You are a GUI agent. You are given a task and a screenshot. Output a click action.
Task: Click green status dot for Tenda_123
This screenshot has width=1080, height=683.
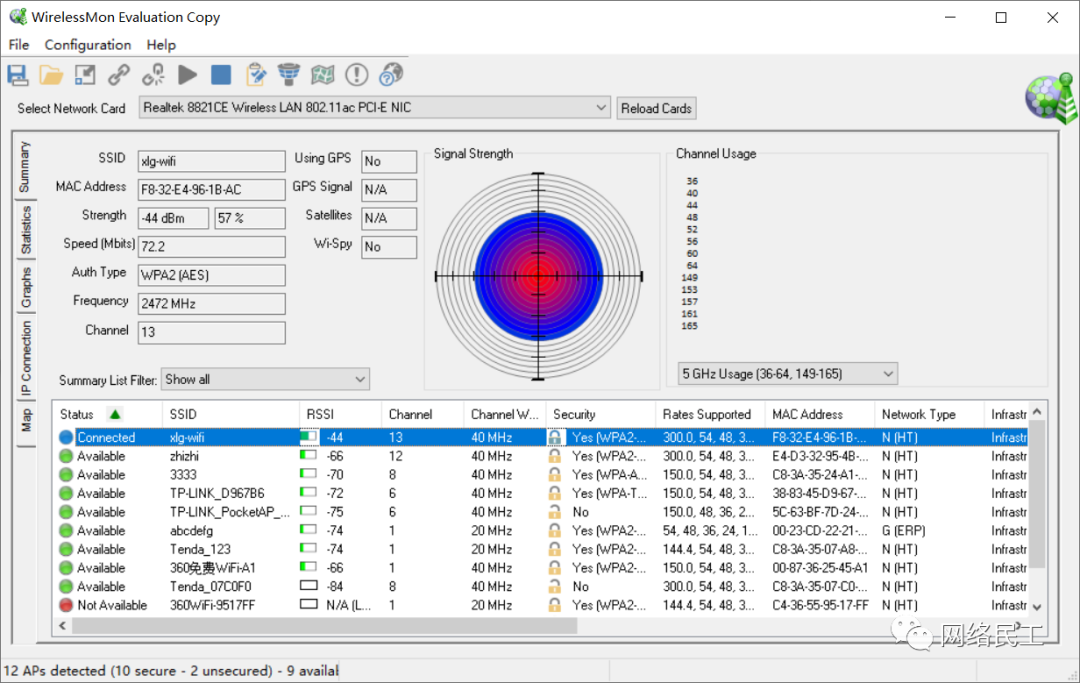66,549
